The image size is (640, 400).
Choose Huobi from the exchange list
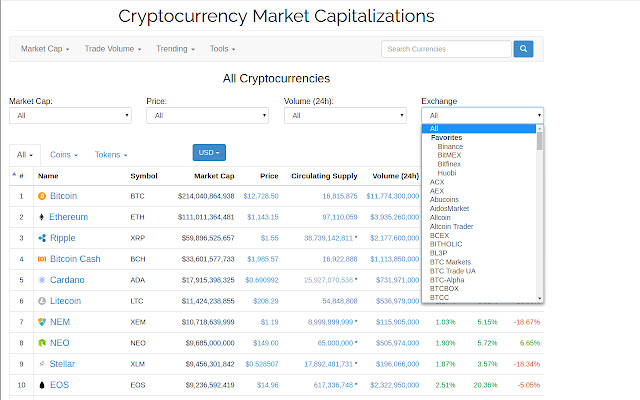pyautogui.click(x=447, y=173)
